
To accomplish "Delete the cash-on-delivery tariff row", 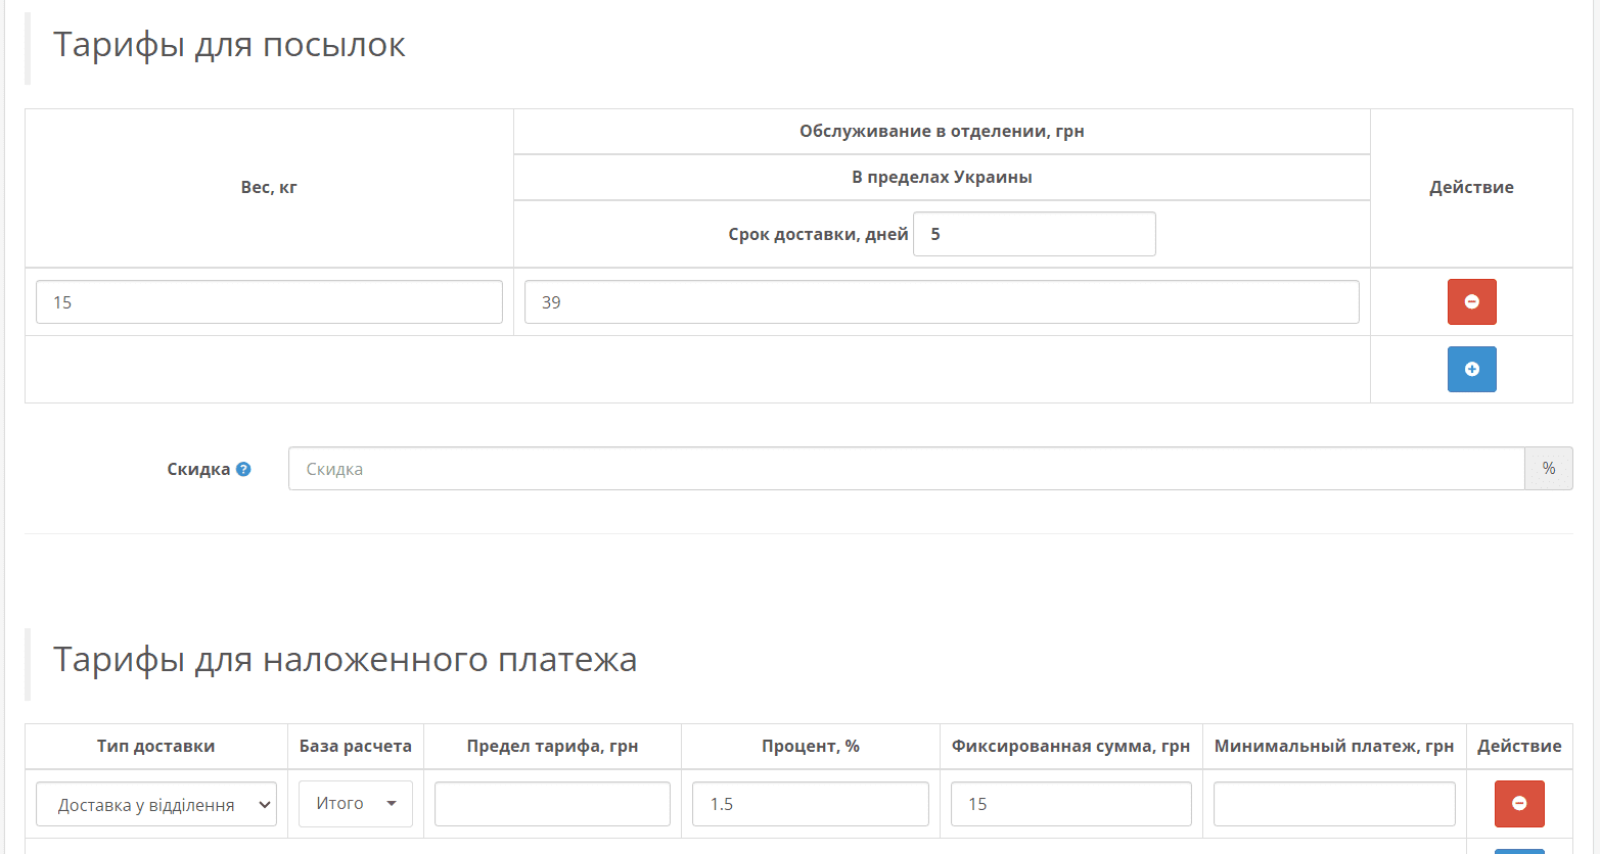I will point(1519,804).
